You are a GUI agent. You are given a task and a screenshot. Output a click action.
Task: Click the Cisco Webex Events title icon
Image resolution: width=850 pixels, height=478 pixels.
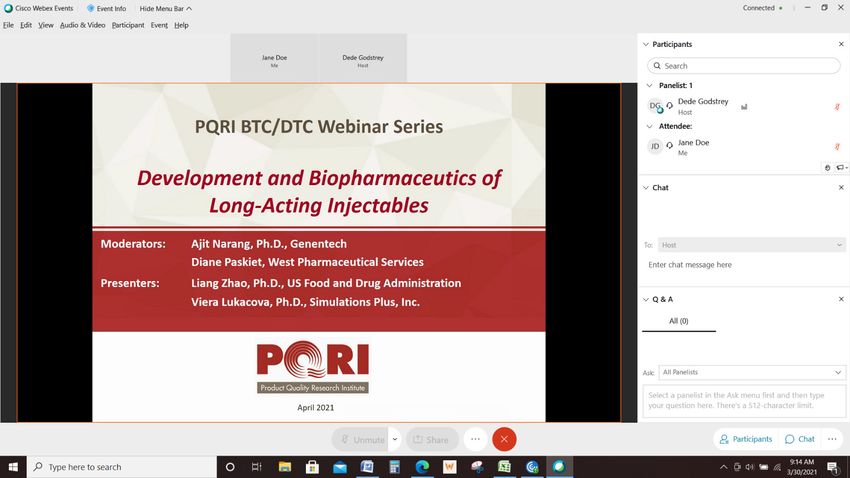[8, 8]
